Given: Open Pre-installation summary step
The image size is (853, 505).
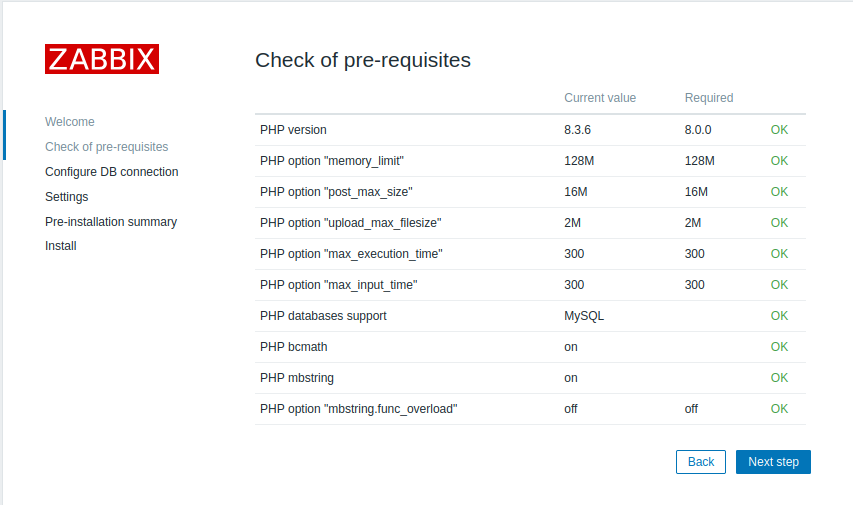Looking at the screenshot, I should [x=111, y=222].
